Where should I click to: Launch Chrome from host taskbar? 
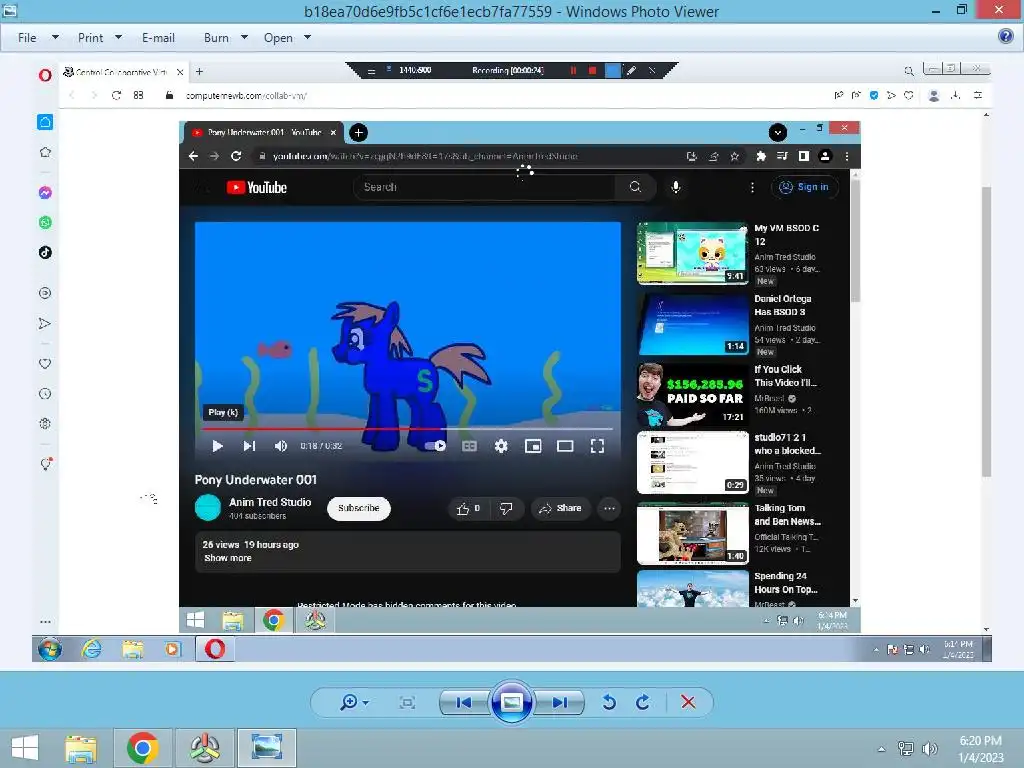[142, 748]
